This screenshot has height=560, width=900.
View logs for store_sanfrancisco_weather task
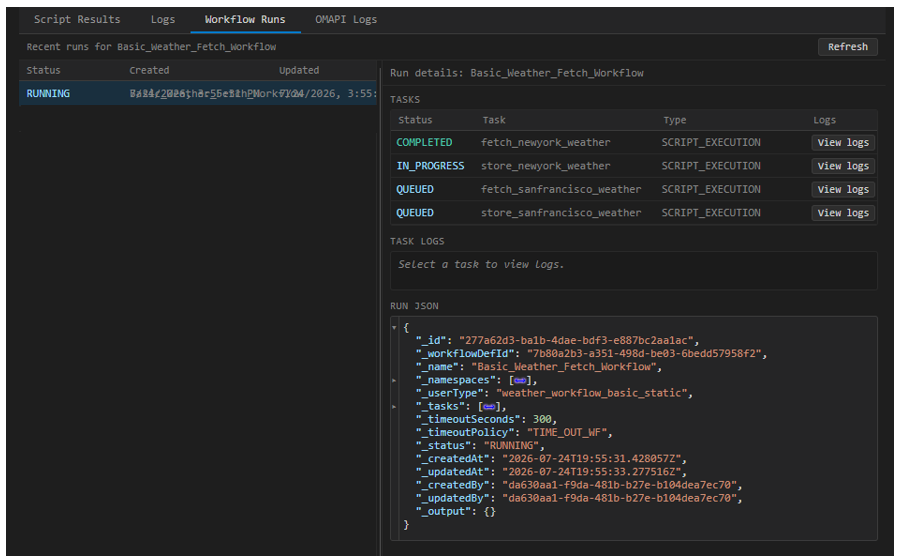(x=843, y=213)
